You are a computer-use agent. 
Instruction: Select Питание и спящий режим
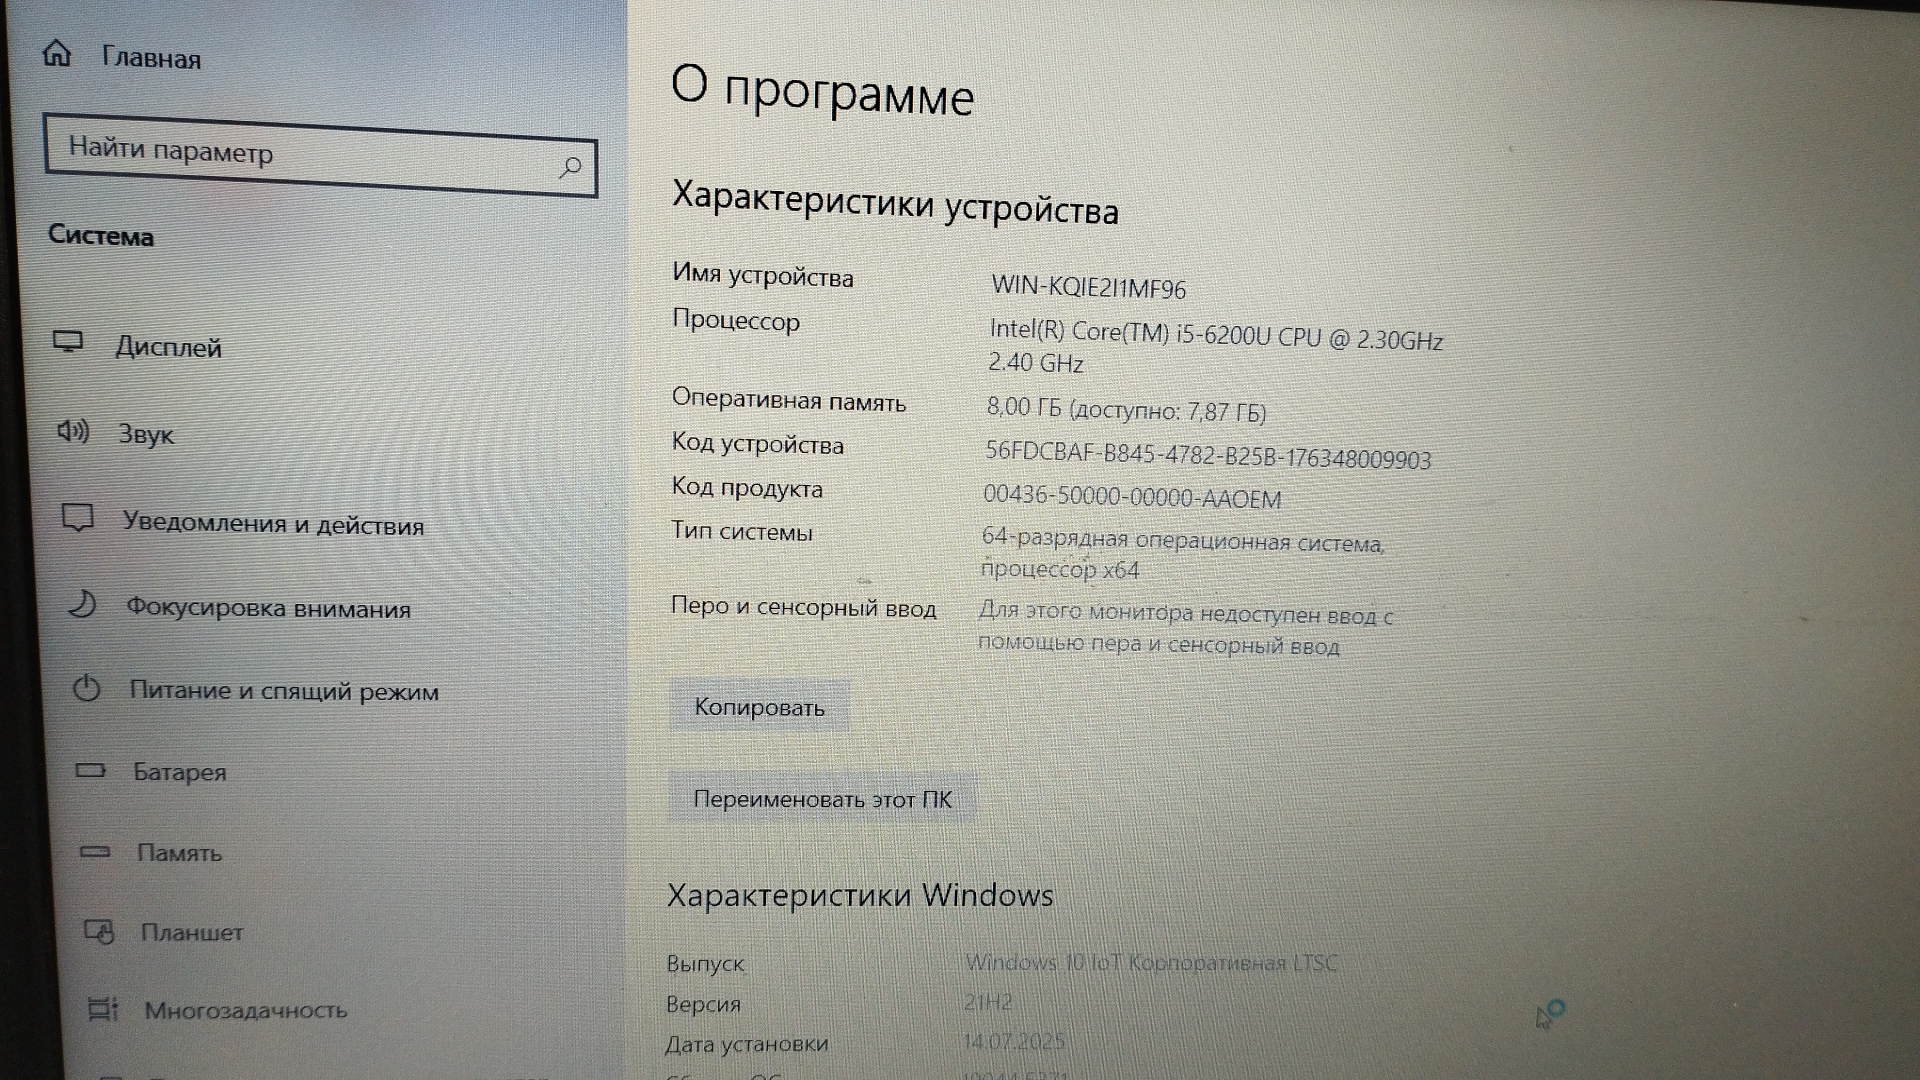click(x=284, y=691)
